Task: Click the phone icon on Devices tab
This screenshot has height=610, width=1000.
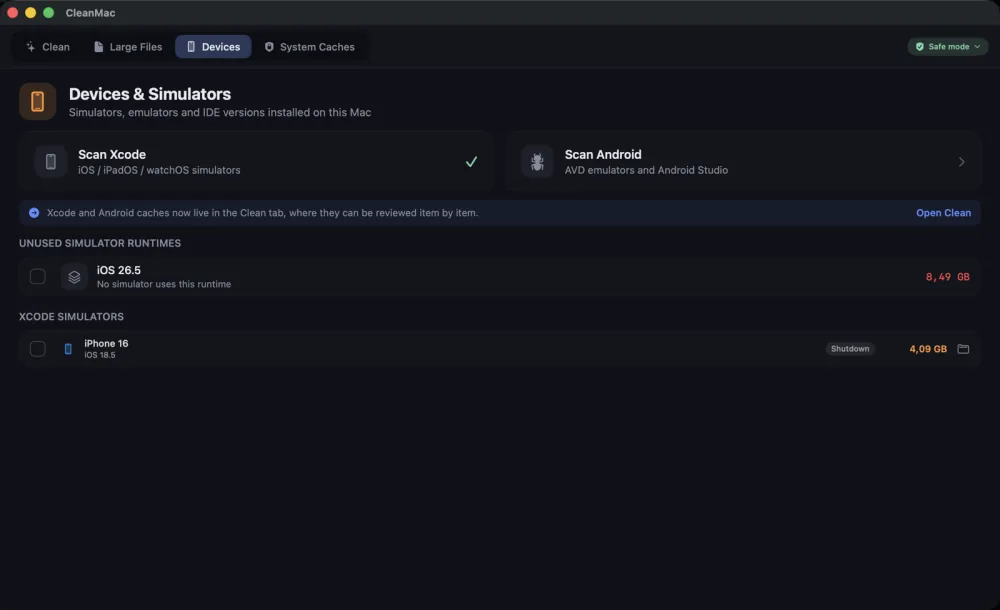Action: [191, 47]
